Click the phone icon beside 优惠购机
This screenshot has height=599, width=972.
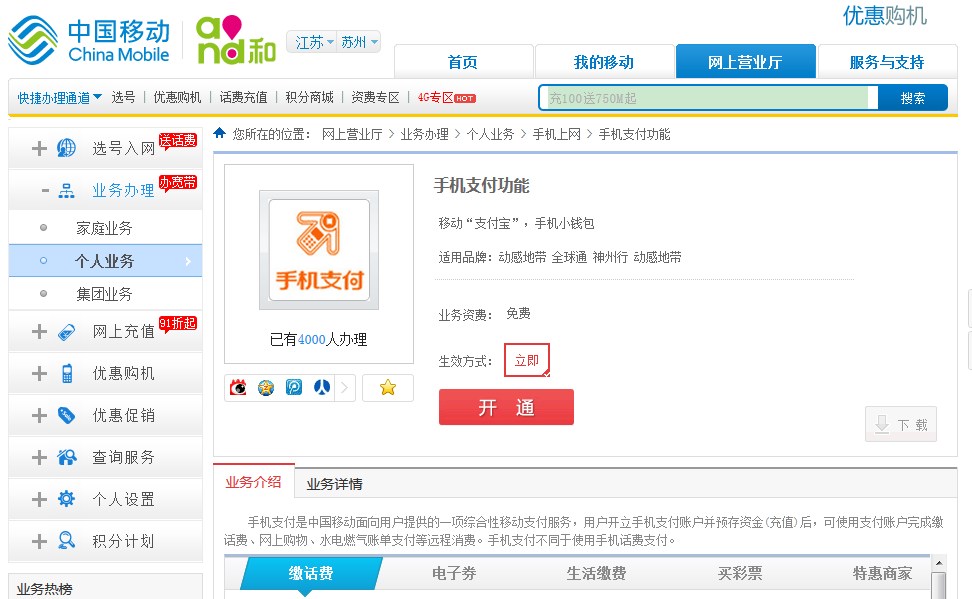click(x=67, y=373)
